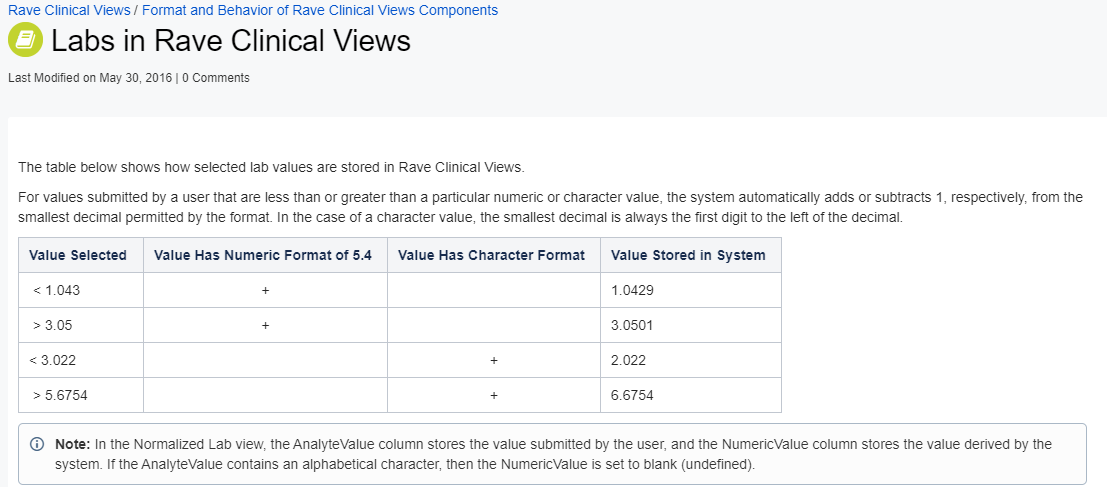Click the sentence starting 'The table below shows'
Screen dimensions: 1107x487
tap(272, 167)
